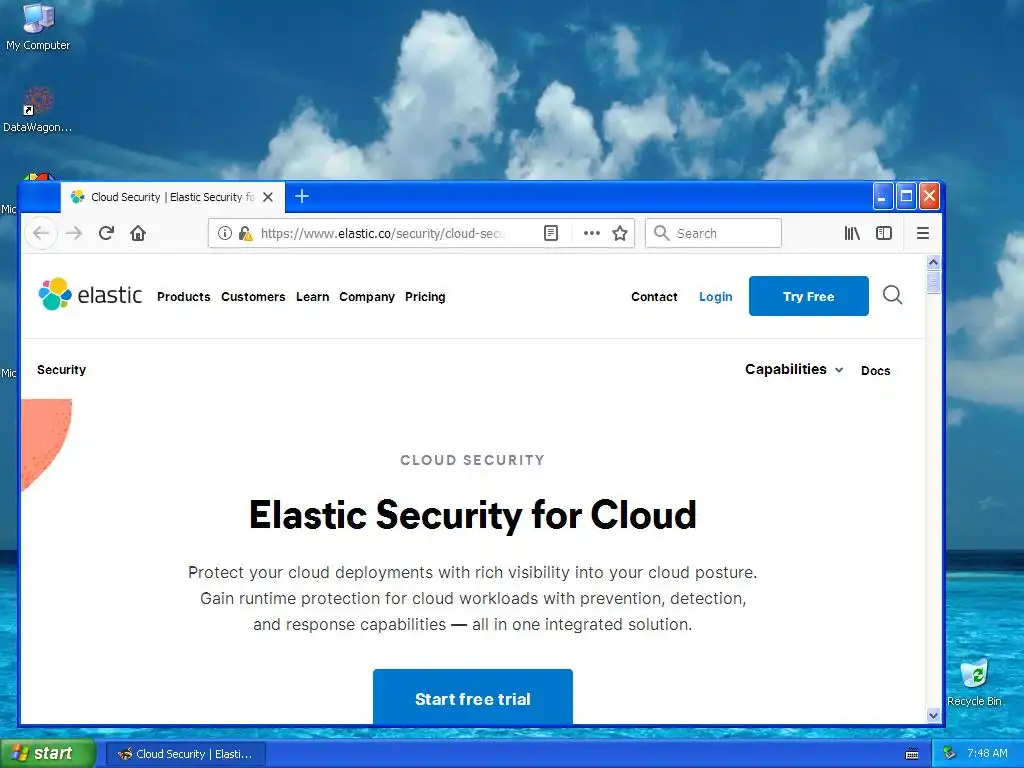Click the forward navigation arrow
Screen dimensions: 1024x768
(x=74, y=233)
